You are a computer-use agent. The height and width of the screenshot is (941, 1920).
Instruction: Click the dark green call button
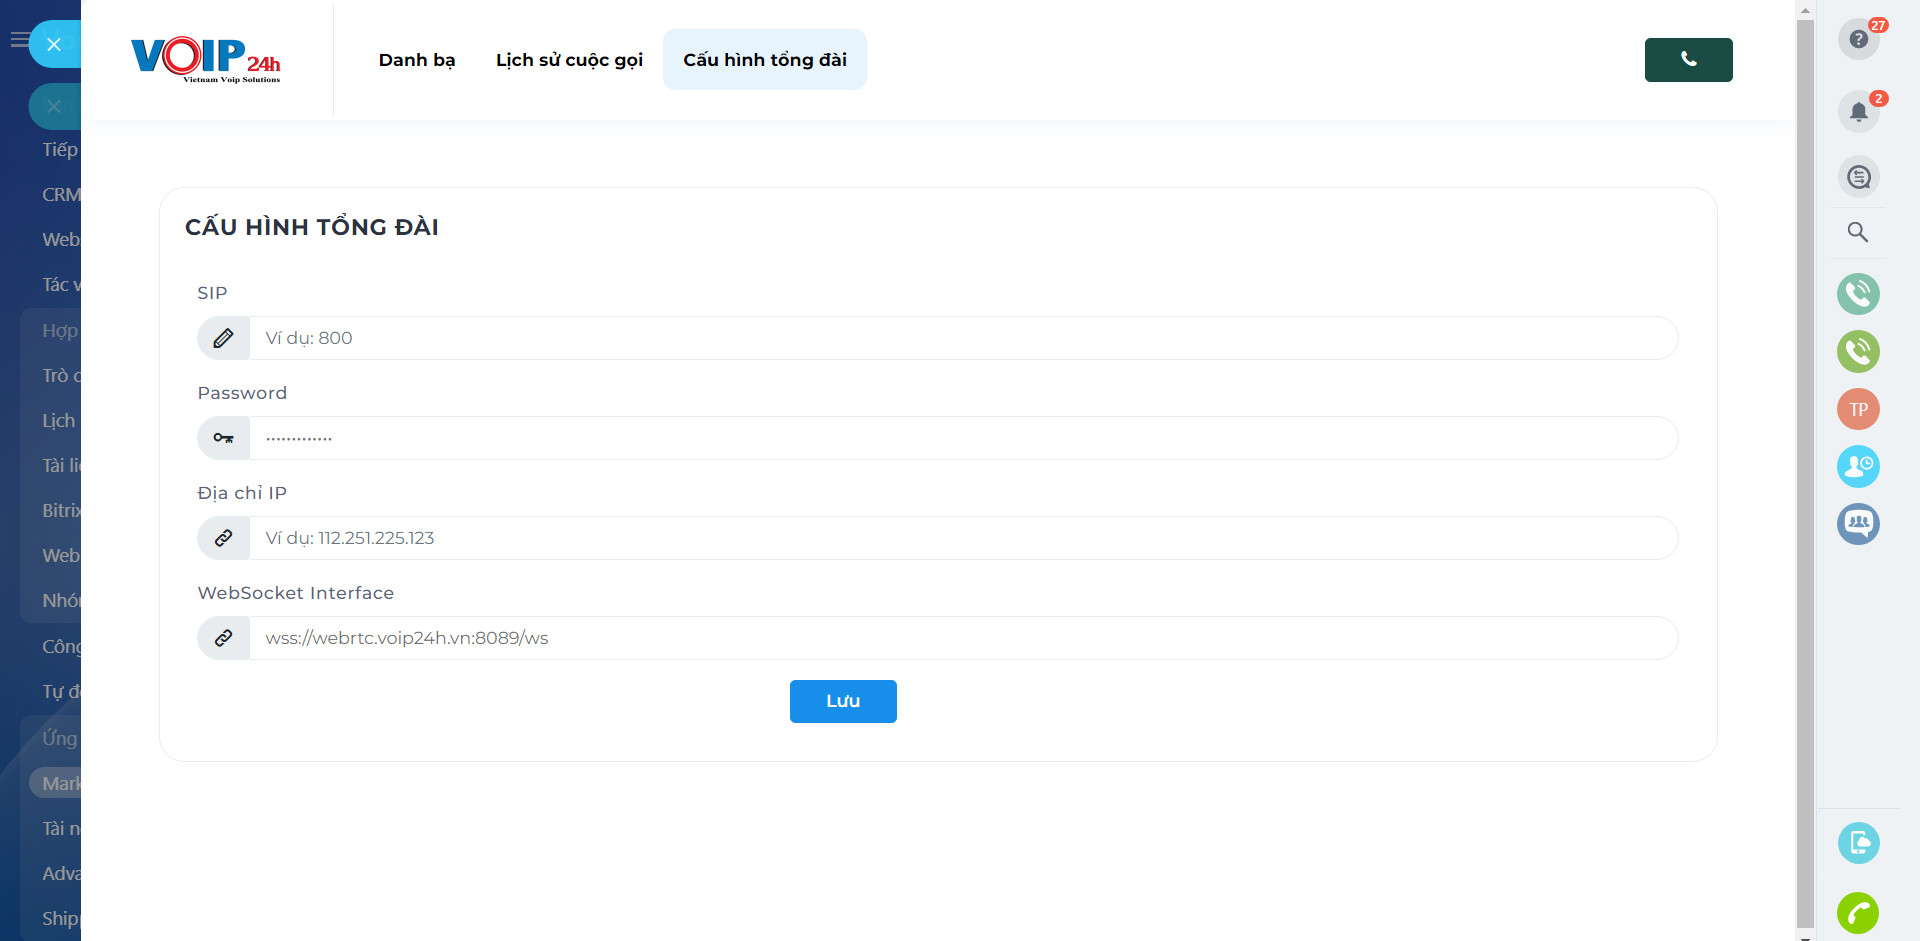coord(1688,60)
